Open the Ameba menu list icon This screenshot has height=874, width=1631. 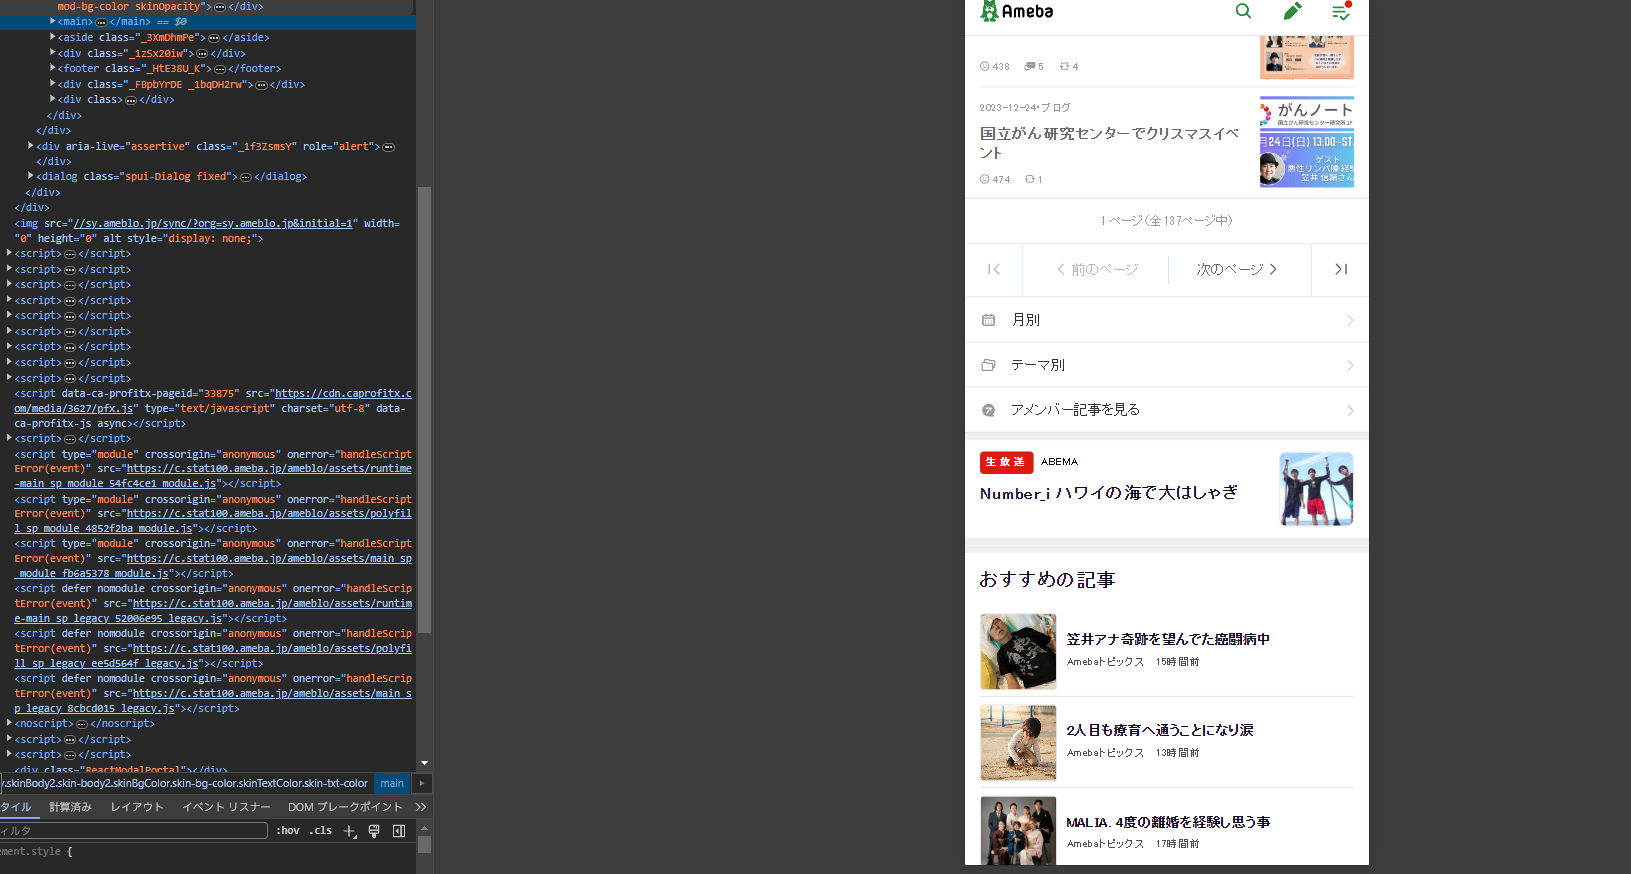point(1341,12)
